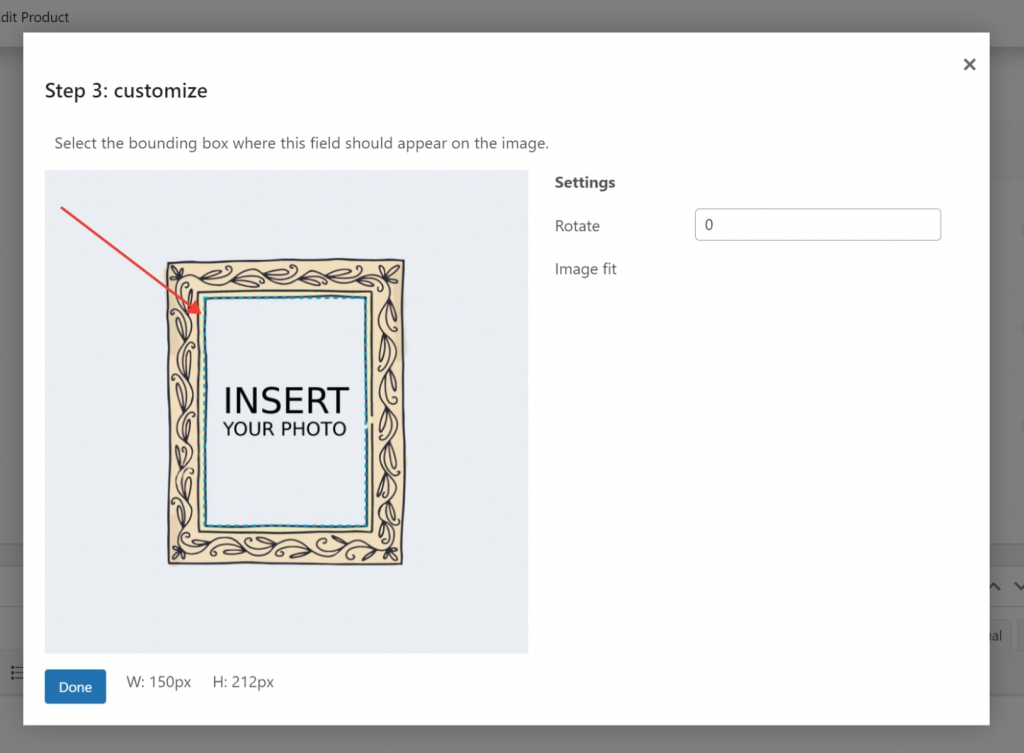The height and width of the screenshot is (753, 1024).
Task: Click the bulleted list icon behind the dialog
Action: point(16,673)
